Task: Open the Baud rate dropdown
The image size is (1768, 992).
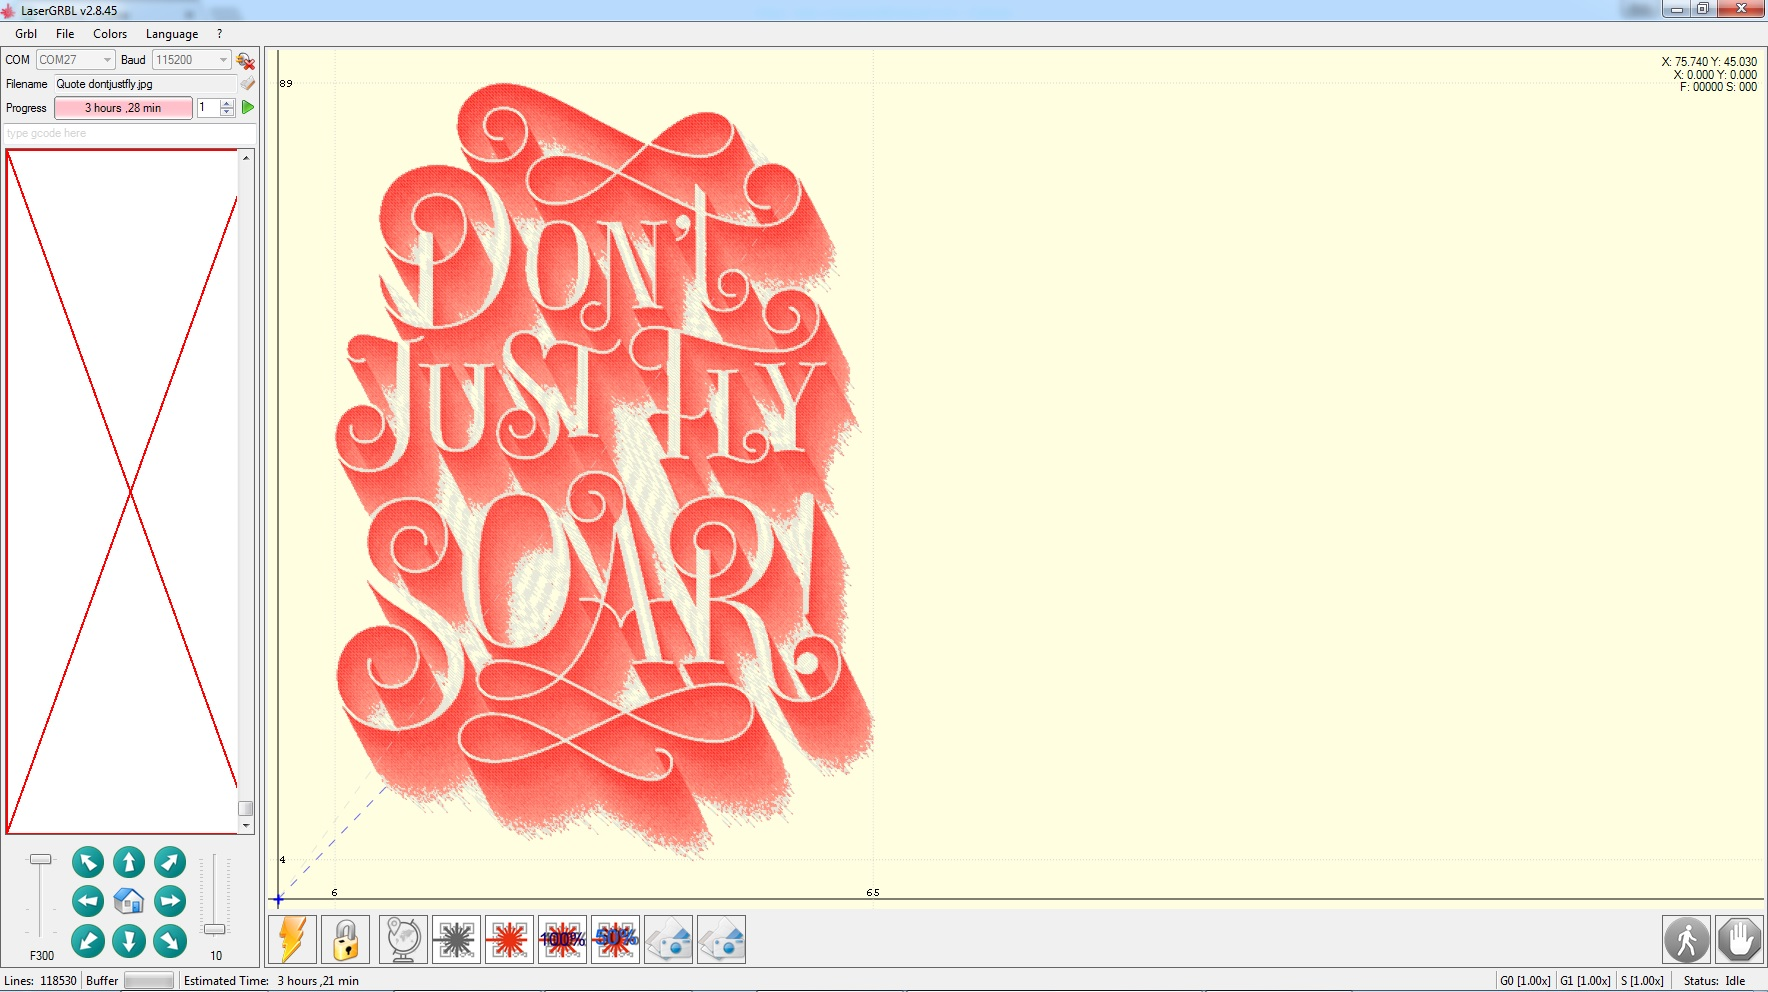Action: point(223,60)
